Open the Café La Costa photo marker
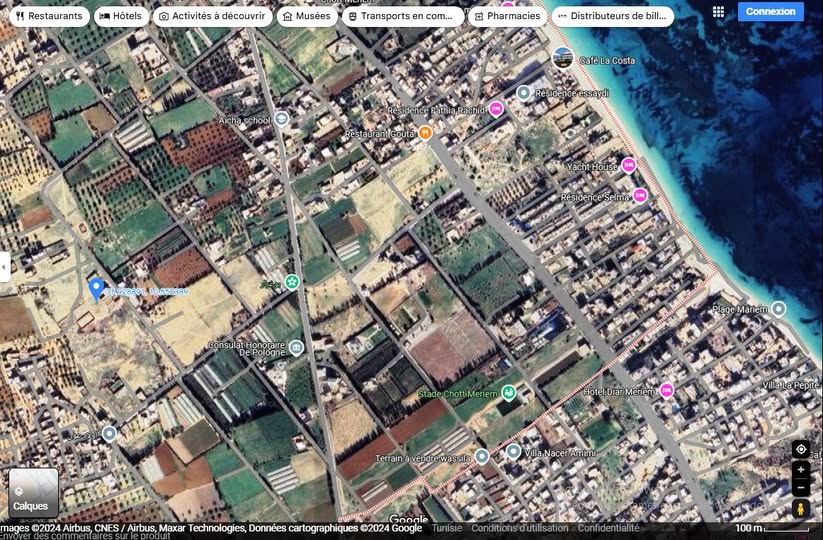 pos(563,58)
